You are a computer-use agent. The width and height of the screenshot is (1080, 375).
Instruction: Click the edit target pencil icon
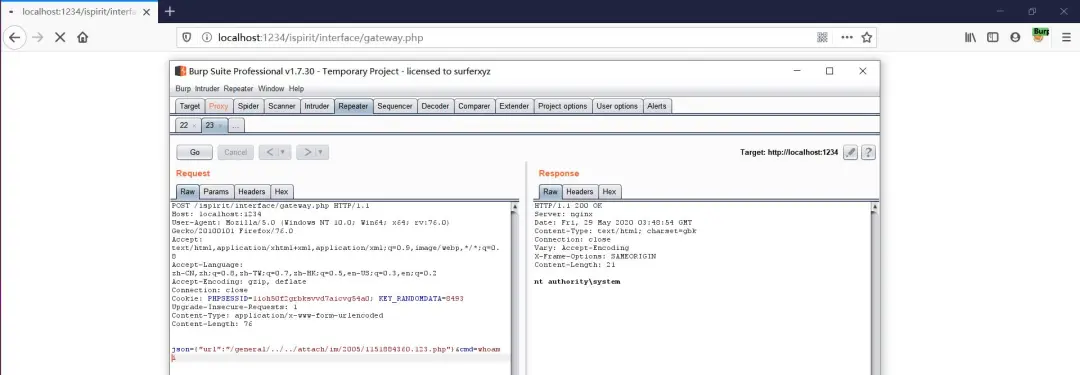click(x=851, y=152)
